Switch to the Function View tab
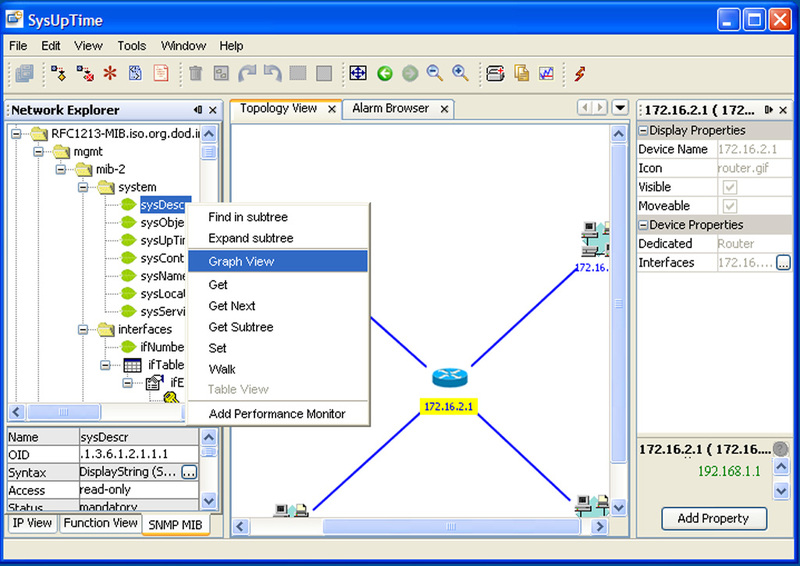Image resolution: width=800 pixels, height=566 pixels. 100,523
